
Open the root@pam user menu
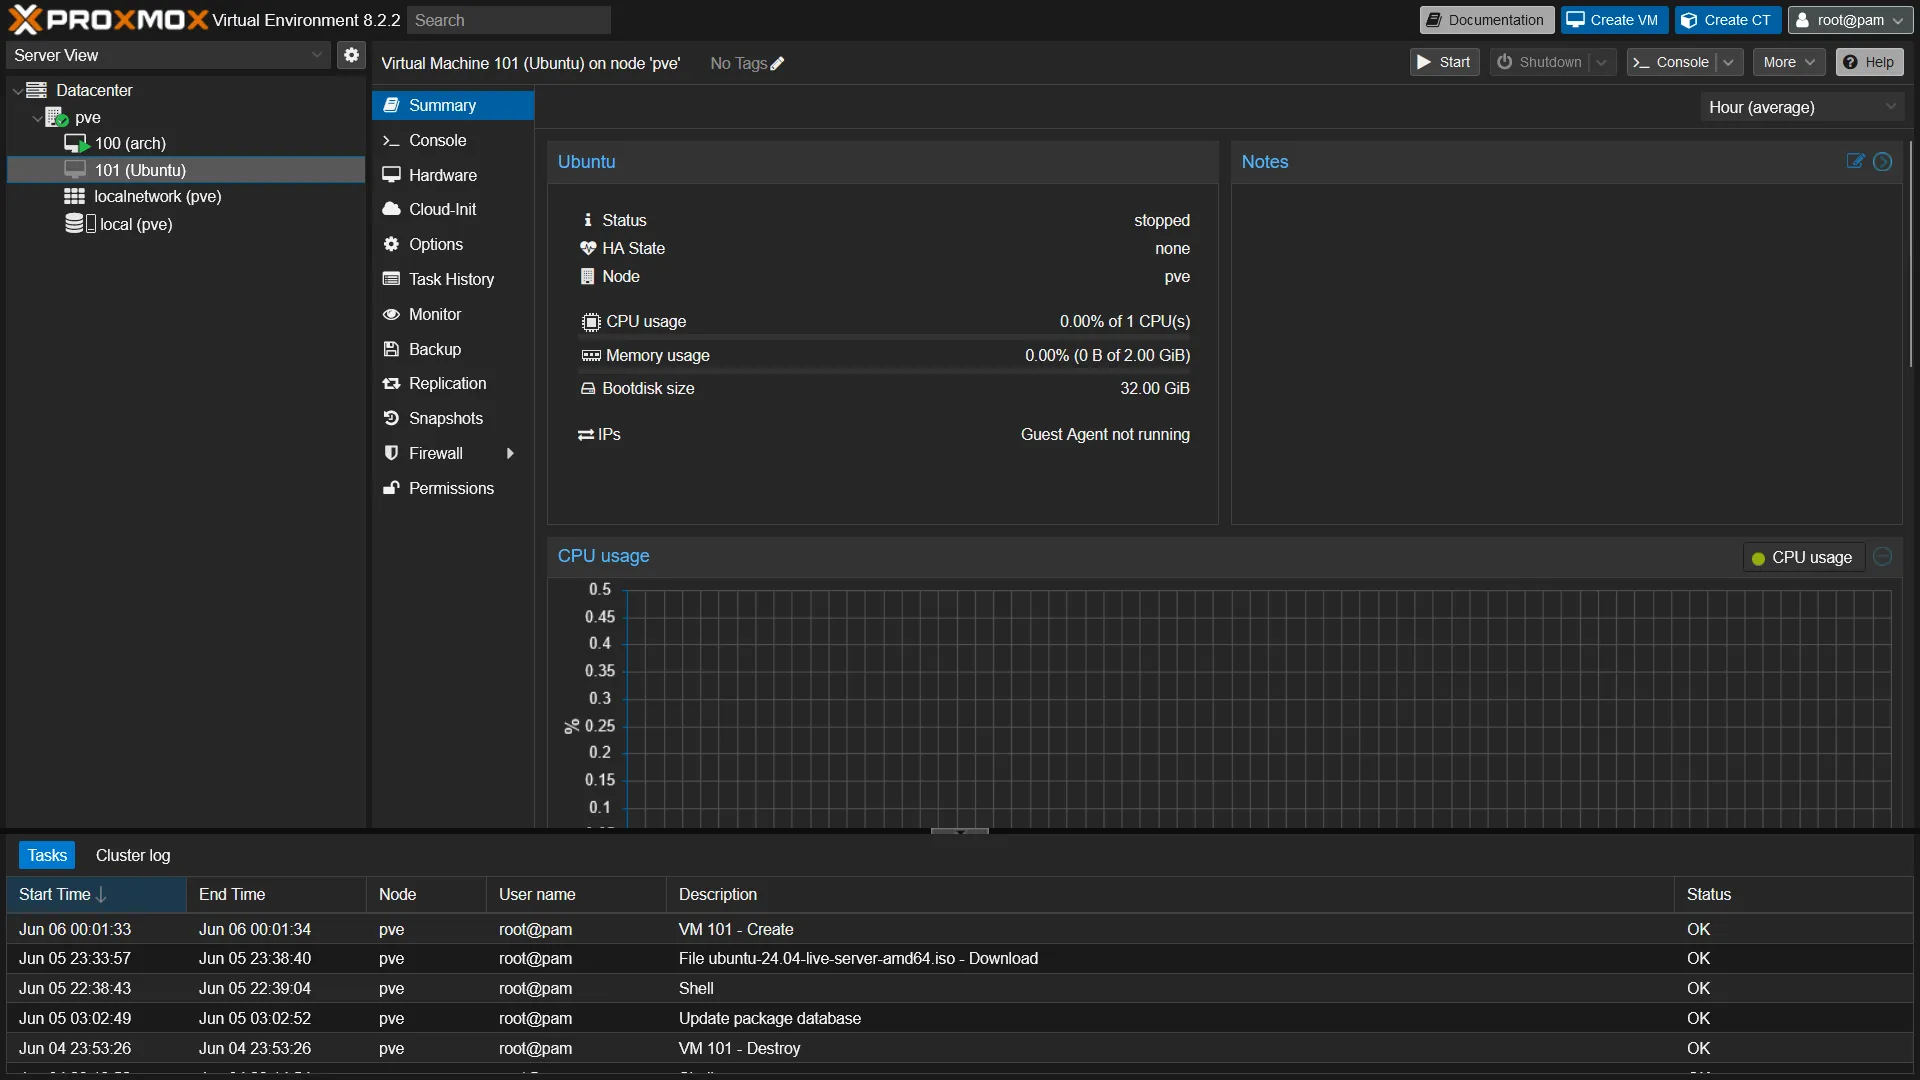[1850, 20]
